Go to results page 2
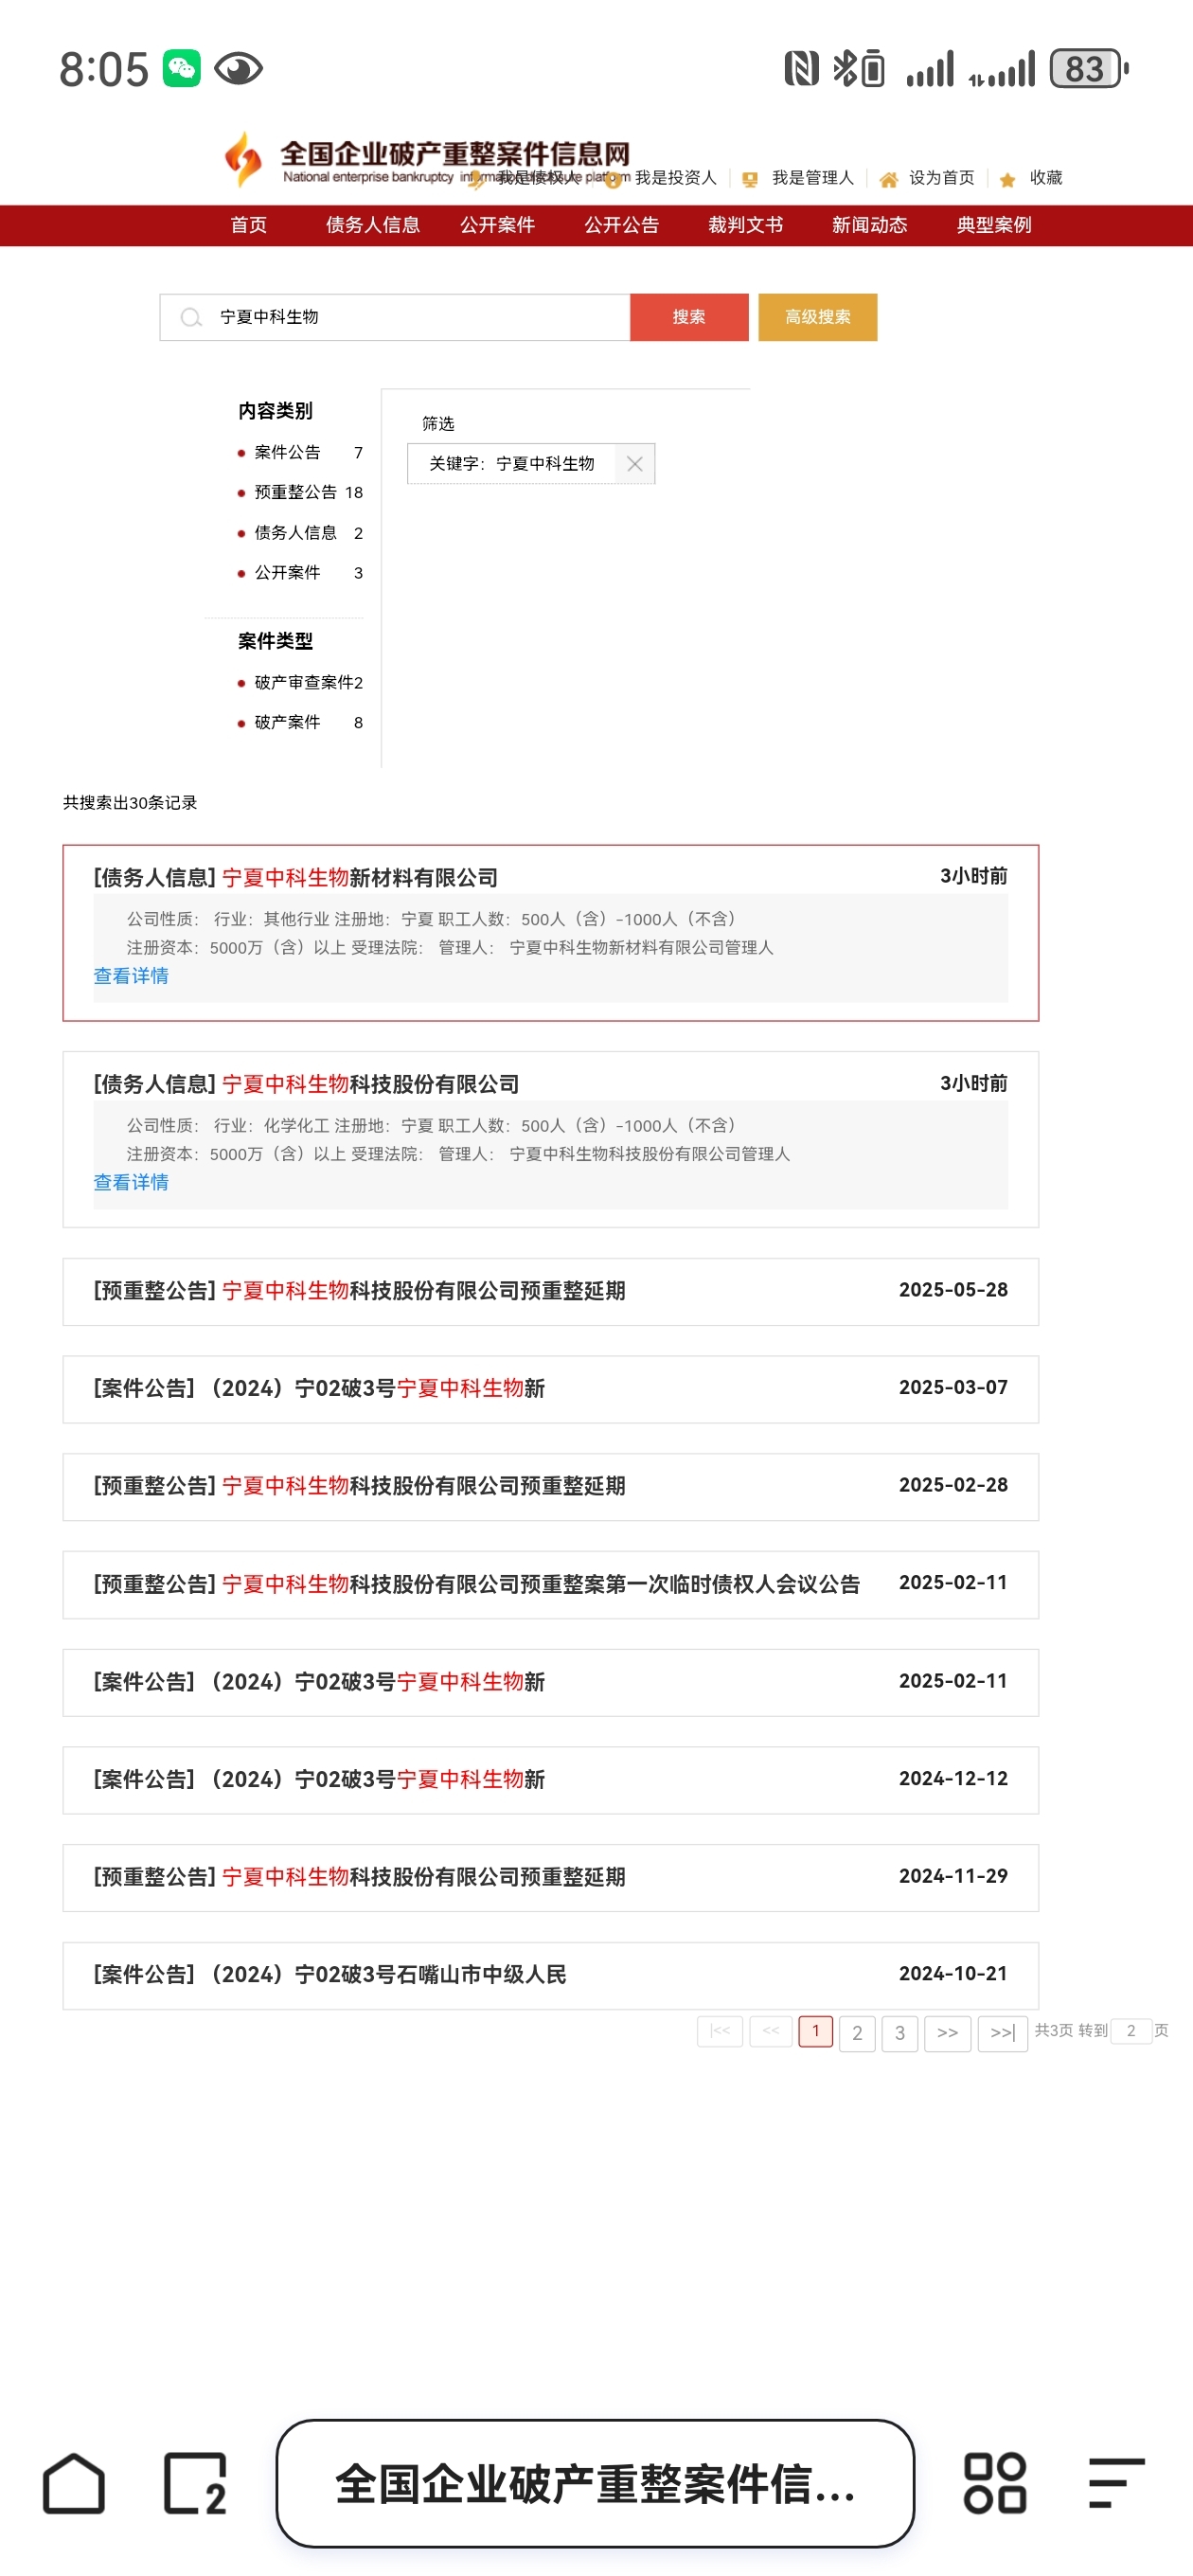 coord(857,2033)
